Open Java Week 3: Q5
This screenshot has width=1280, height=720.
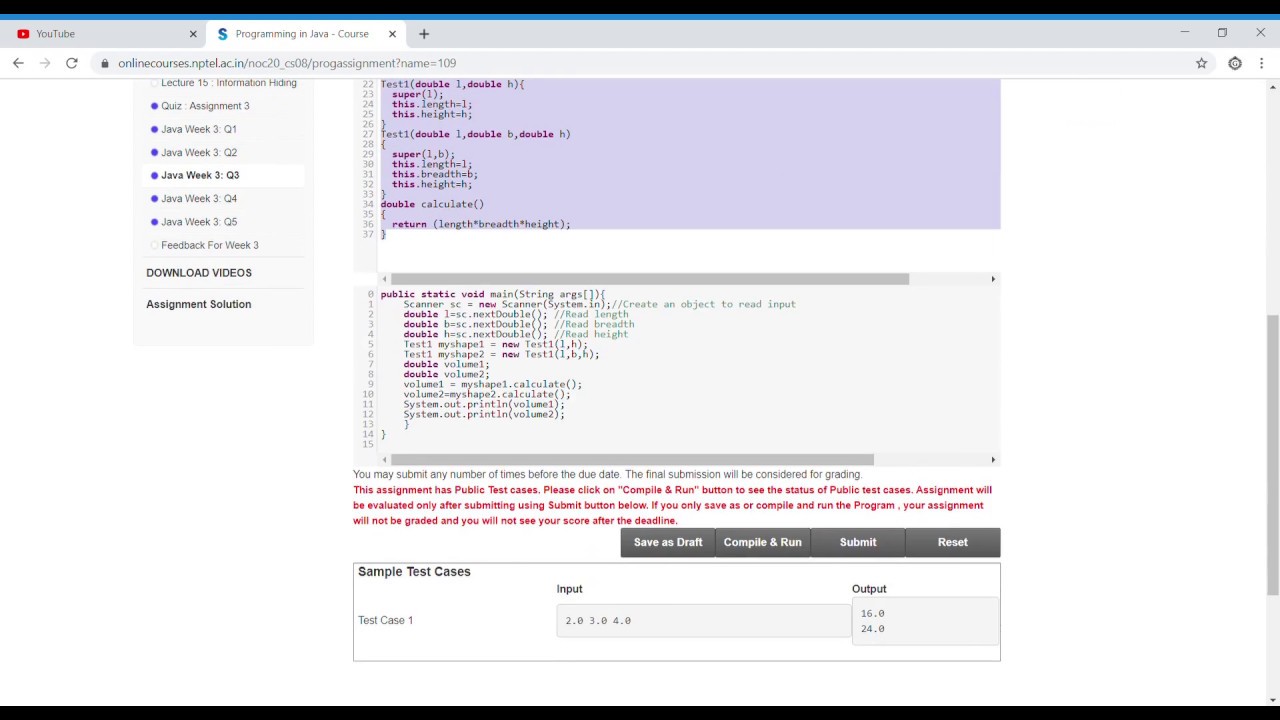coord(199,222)
